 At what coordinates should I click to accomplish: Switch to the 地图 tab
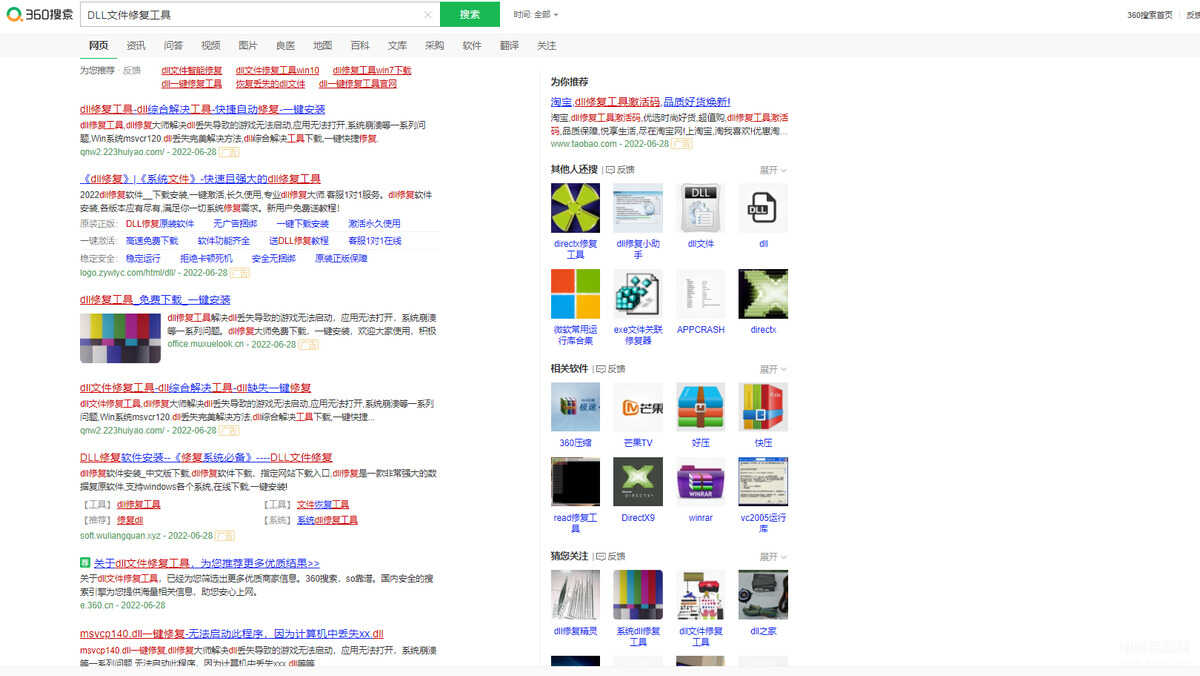coord(322,45)
